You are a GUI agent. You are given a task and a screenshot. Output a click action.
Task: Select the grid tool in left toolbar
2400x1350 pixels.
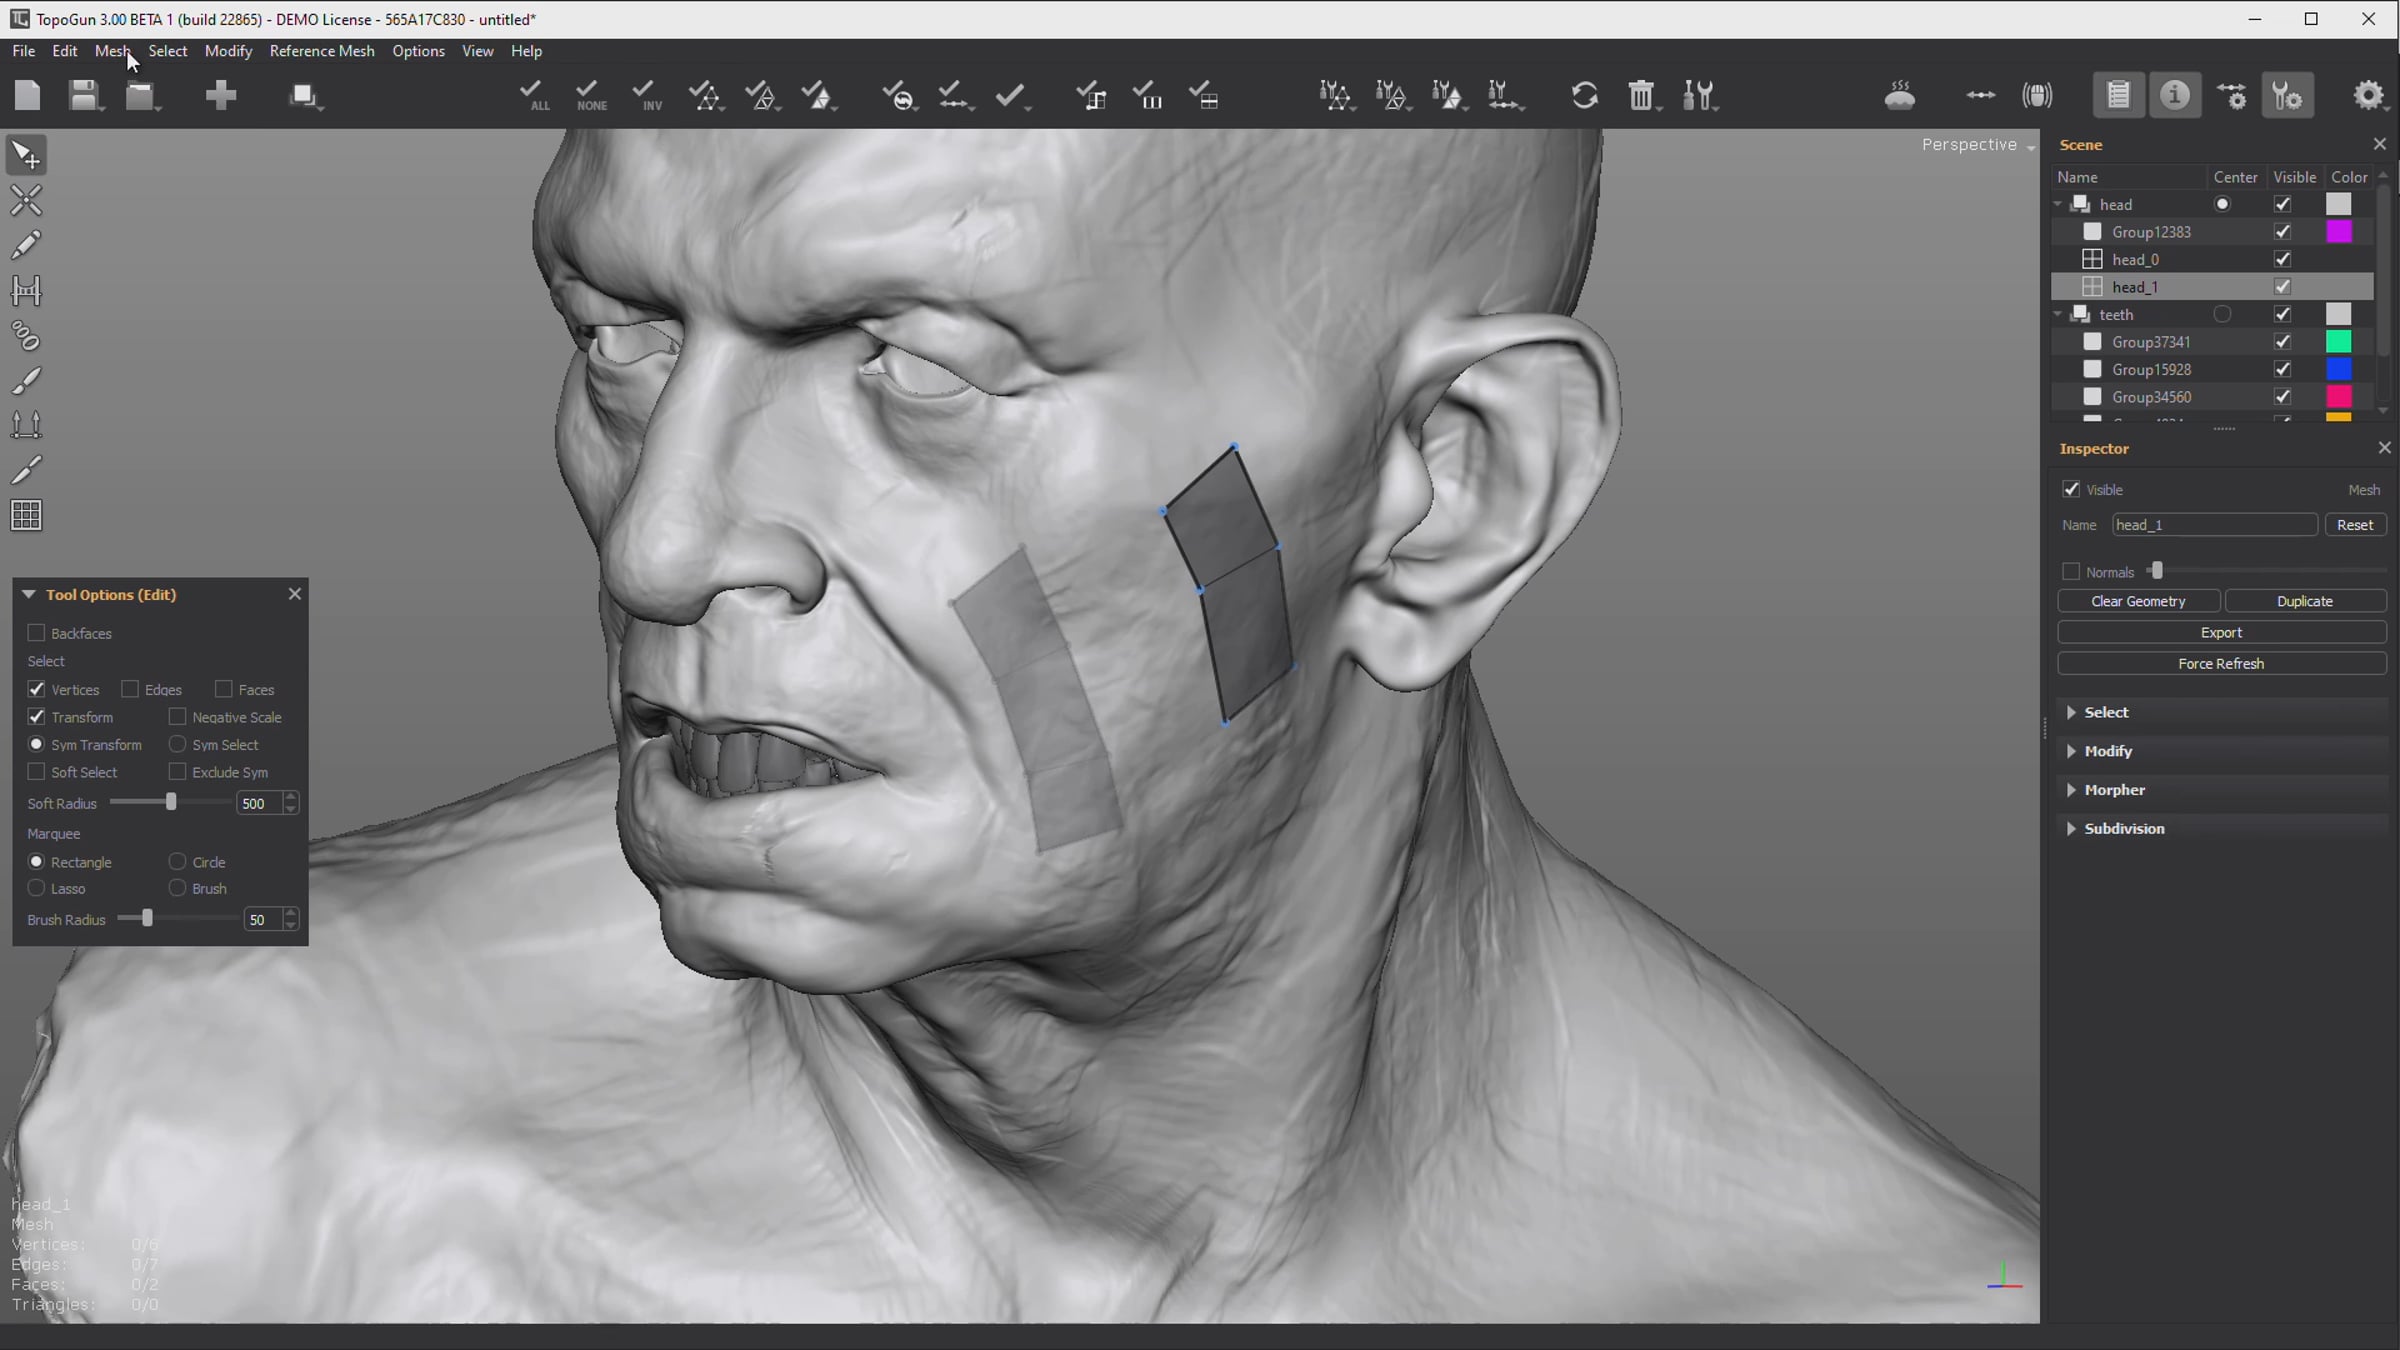26,516
